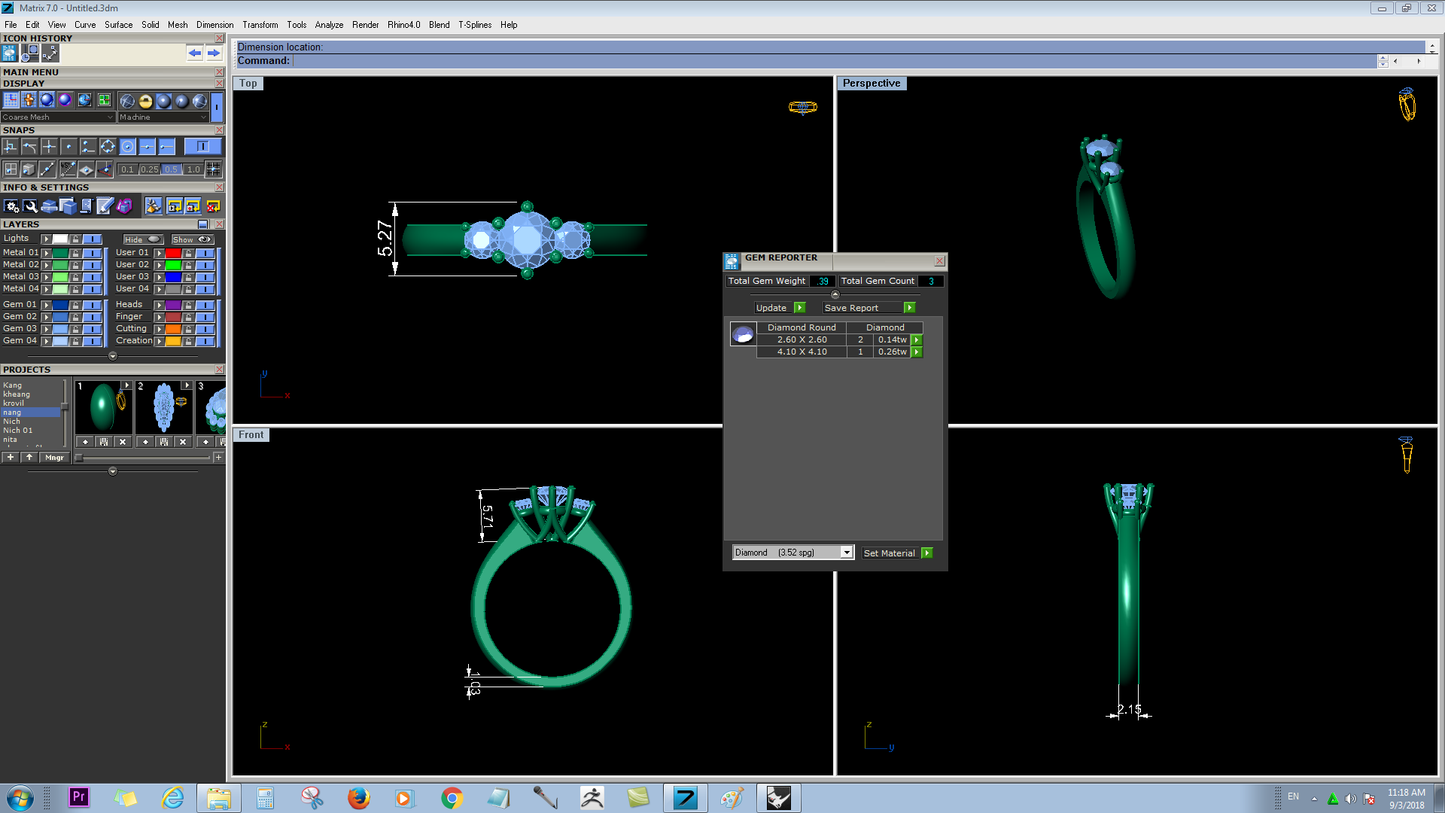Click the X delete icon under project thumbnail 1
Viewport: 1445px width, 813px height.
click(122, 442)
